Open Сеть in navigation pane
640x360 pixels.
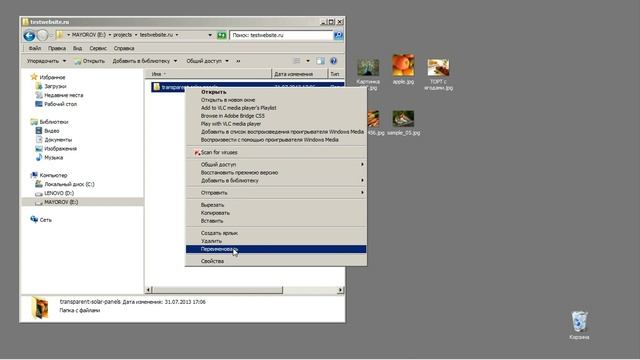[x=41, y=220]
